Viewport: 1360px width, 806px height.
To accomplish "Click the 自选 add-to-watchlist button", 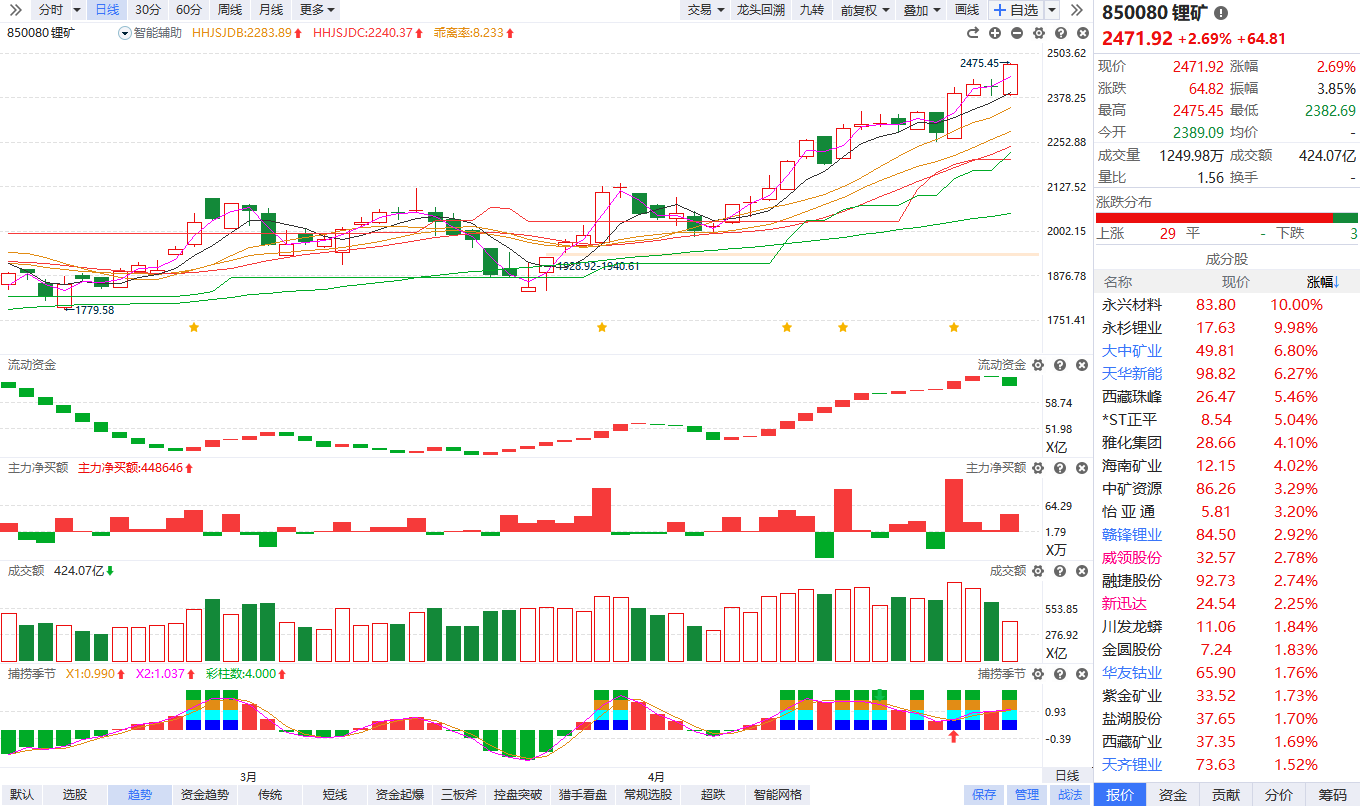I will [x=1015, y=10].
